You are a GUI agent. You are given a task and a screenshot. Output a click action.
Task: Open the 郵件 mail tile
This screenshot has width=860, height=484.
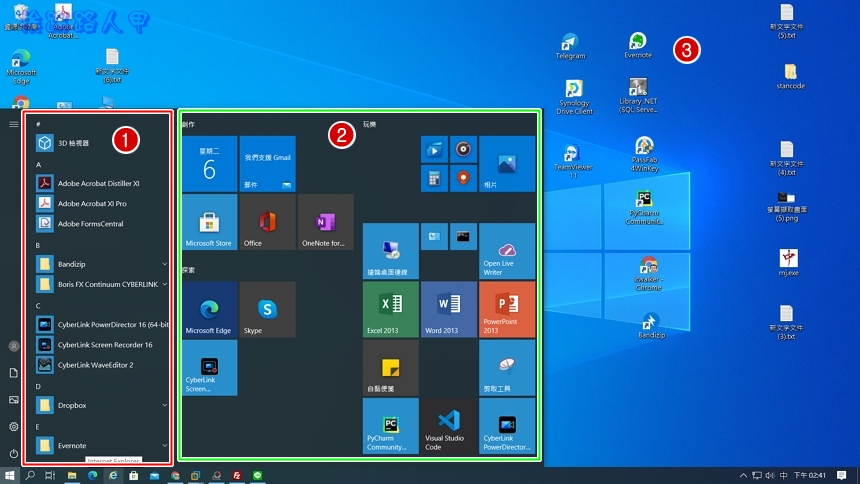click(x=268, y=164)
